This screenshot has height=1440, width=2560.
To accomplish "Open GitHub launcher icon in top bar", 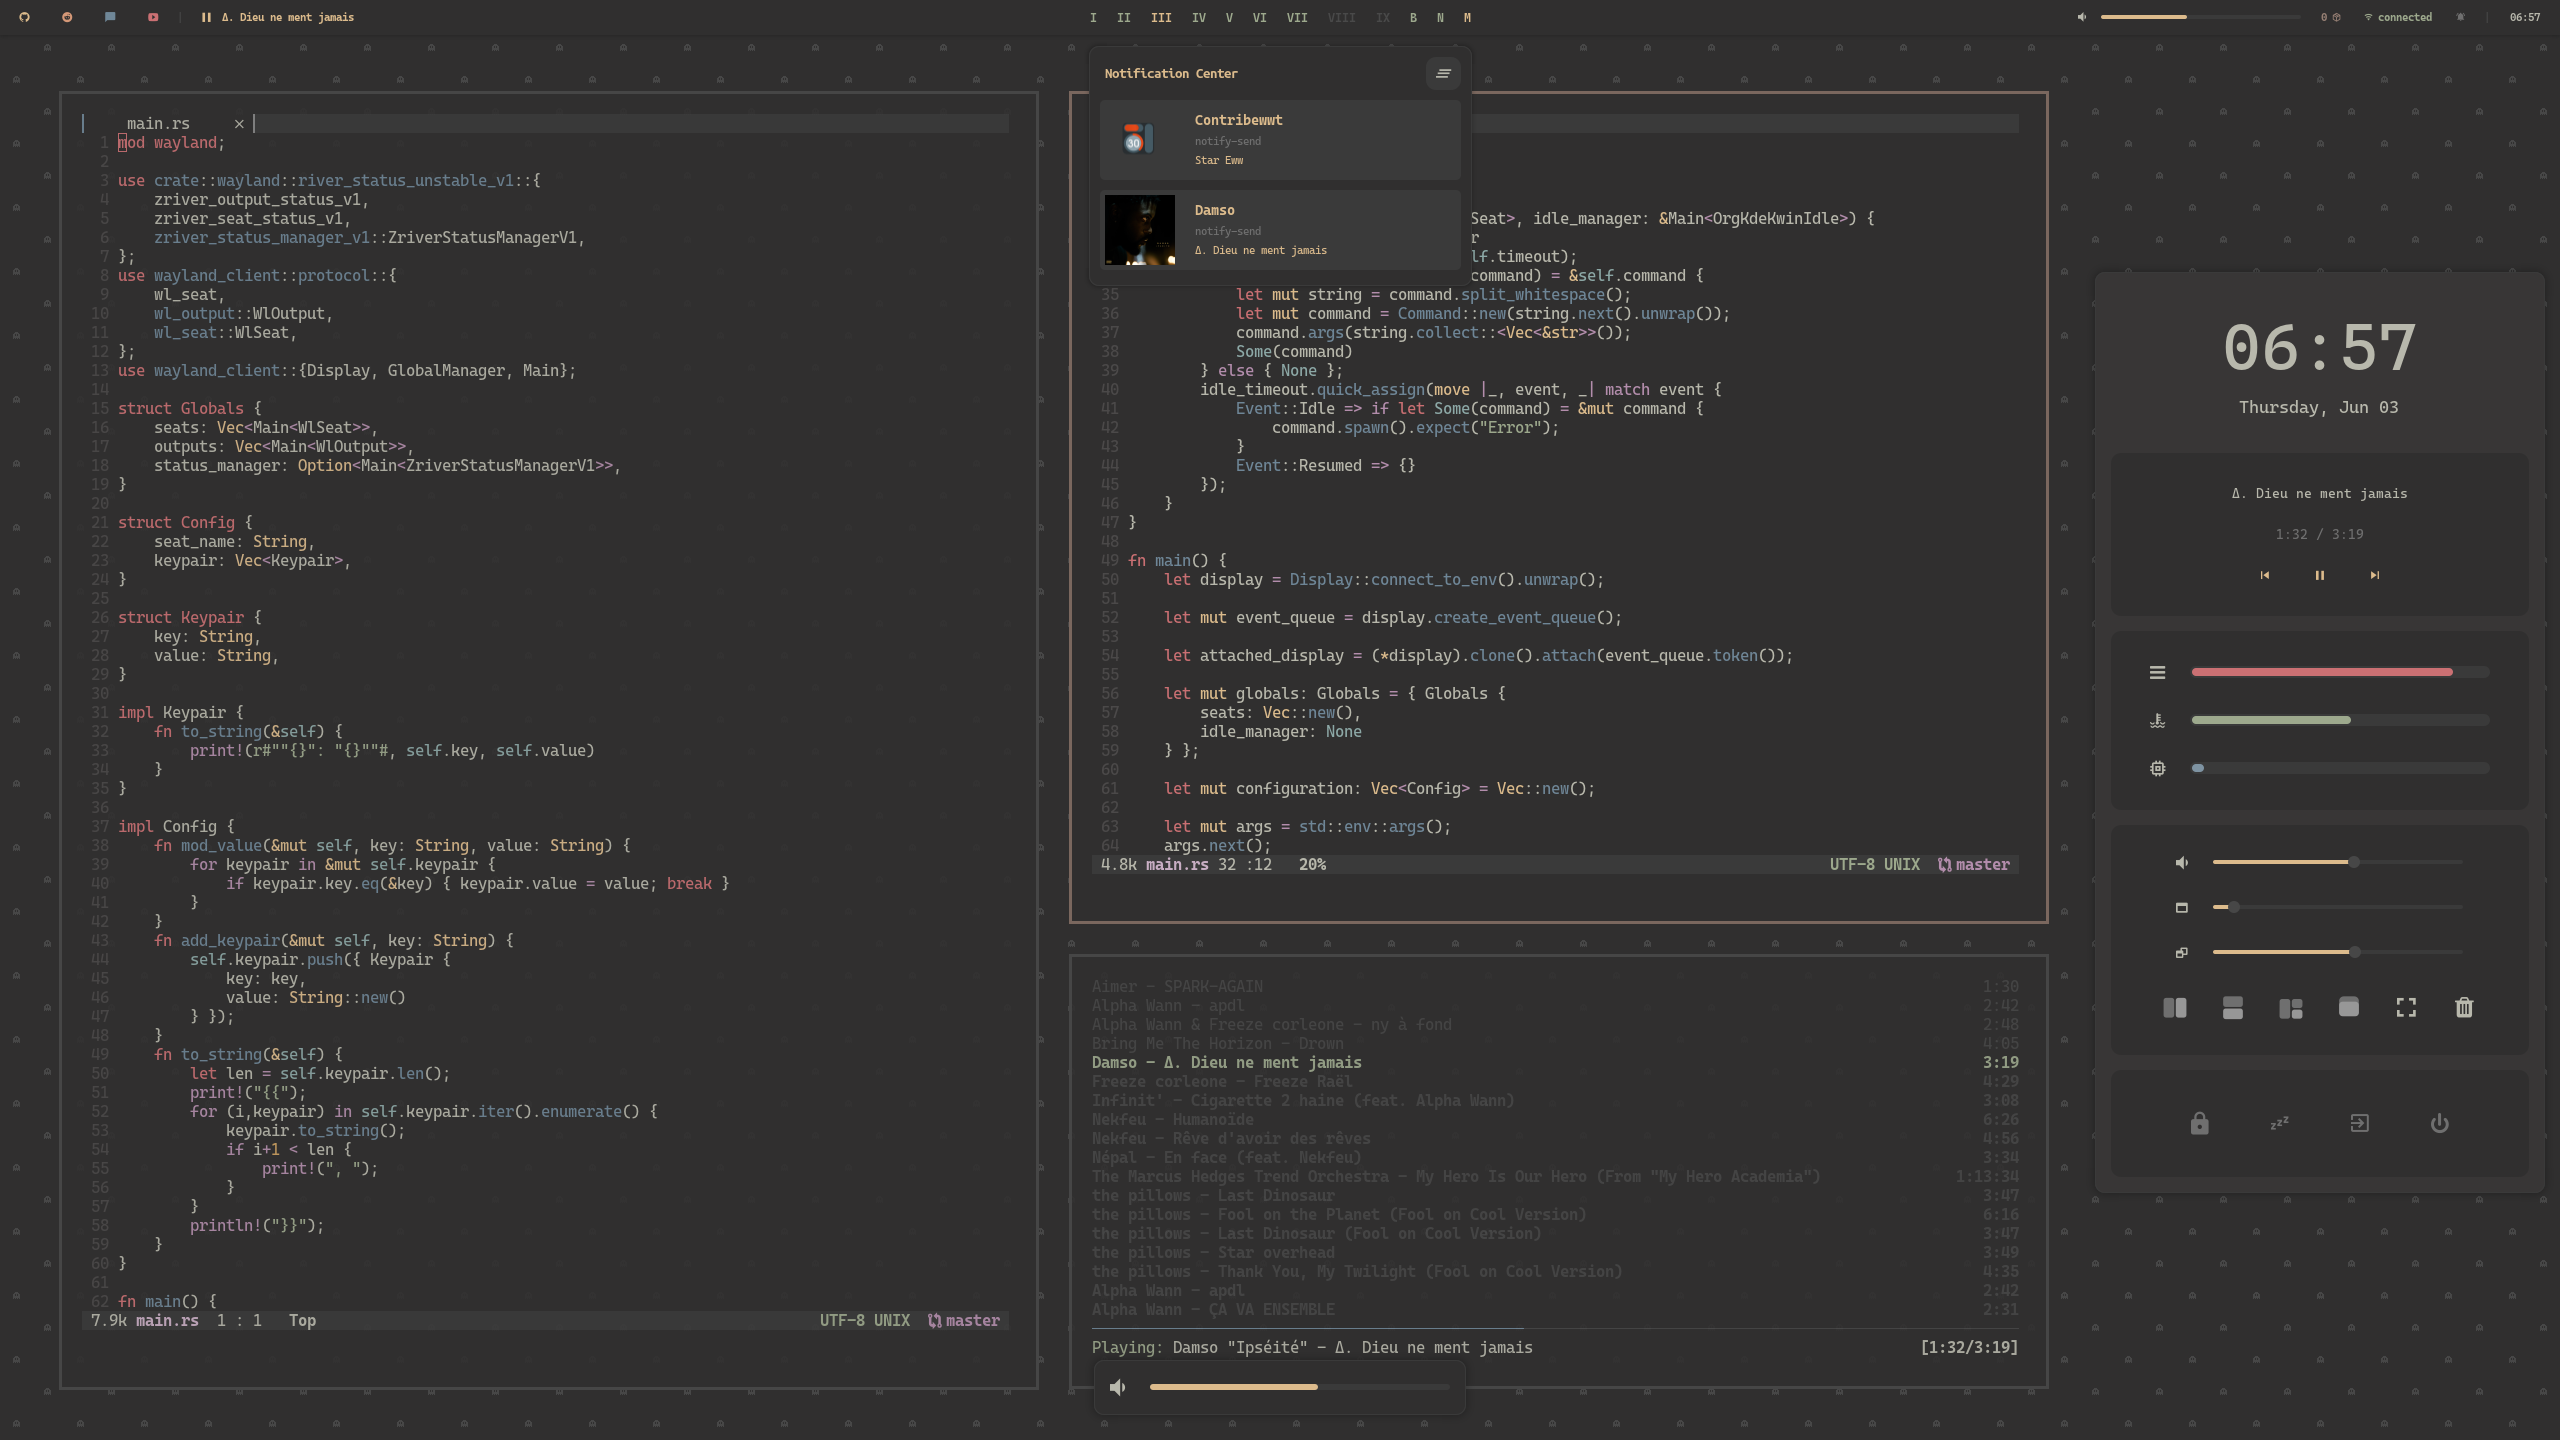I will pyautogui.click(x=24, y=17).
